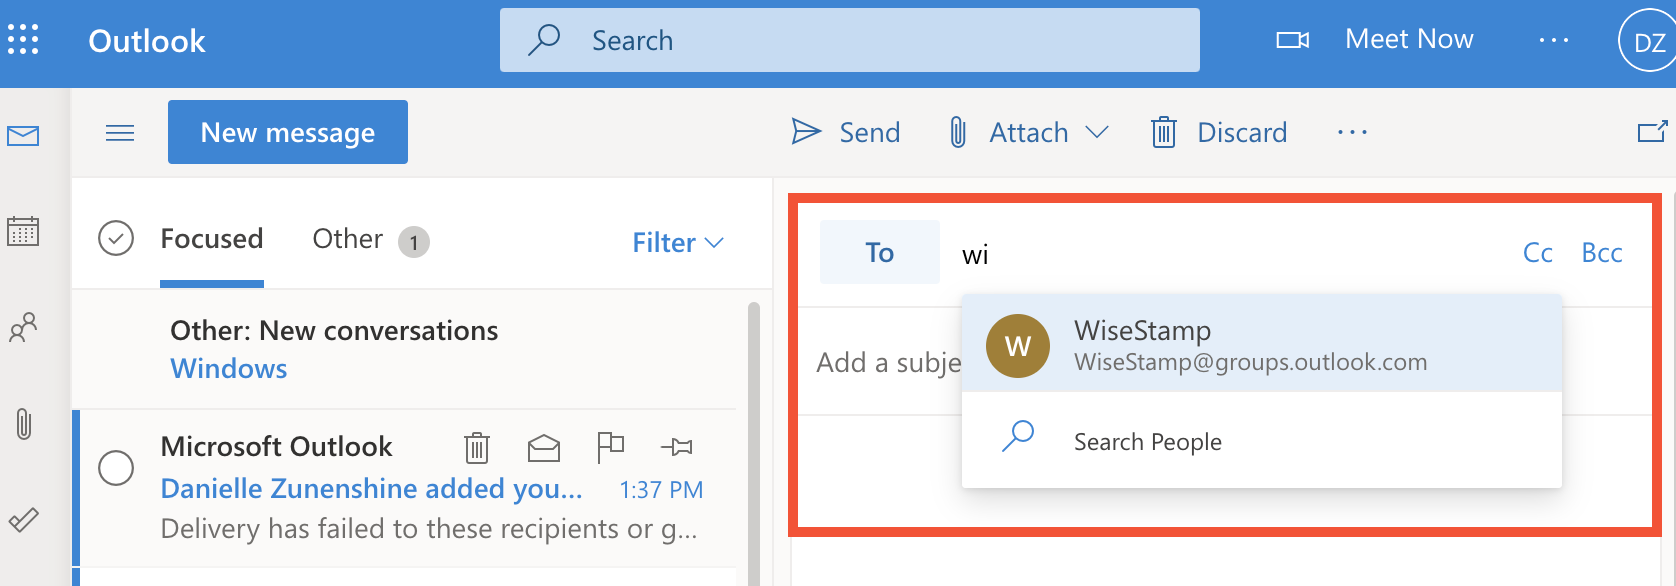1676x586 pixels.
Task: Open the To Do checkmark sidebar icon
Action: (23, 519)
